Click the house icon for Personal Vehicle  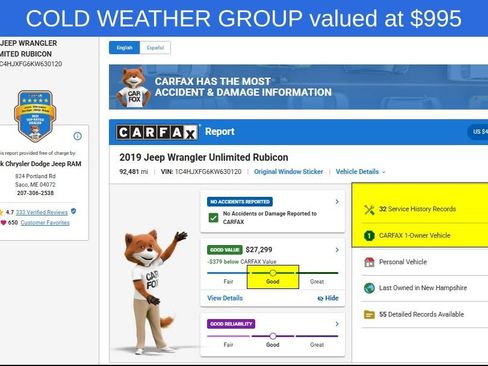(x=369, y=262)
